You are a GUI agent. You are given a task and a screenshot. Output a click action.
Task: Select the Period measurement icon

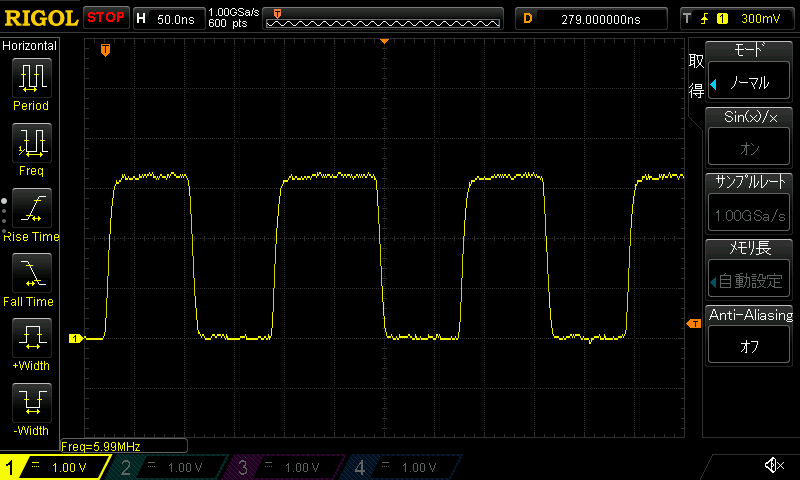32,78
